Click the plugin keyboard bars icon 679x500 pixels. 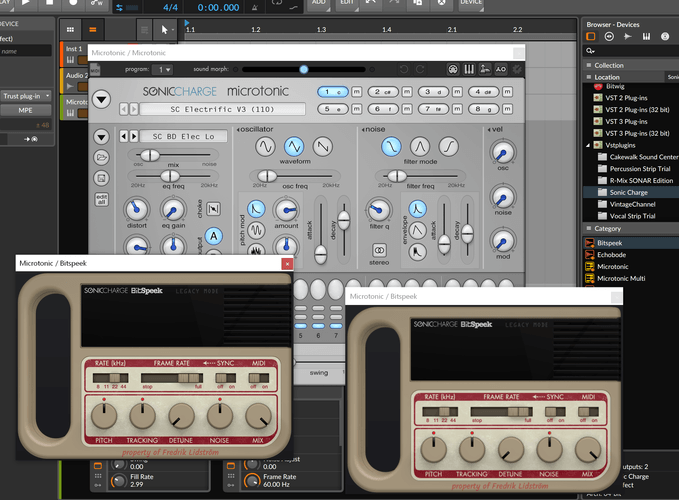[x=469, y=69]
